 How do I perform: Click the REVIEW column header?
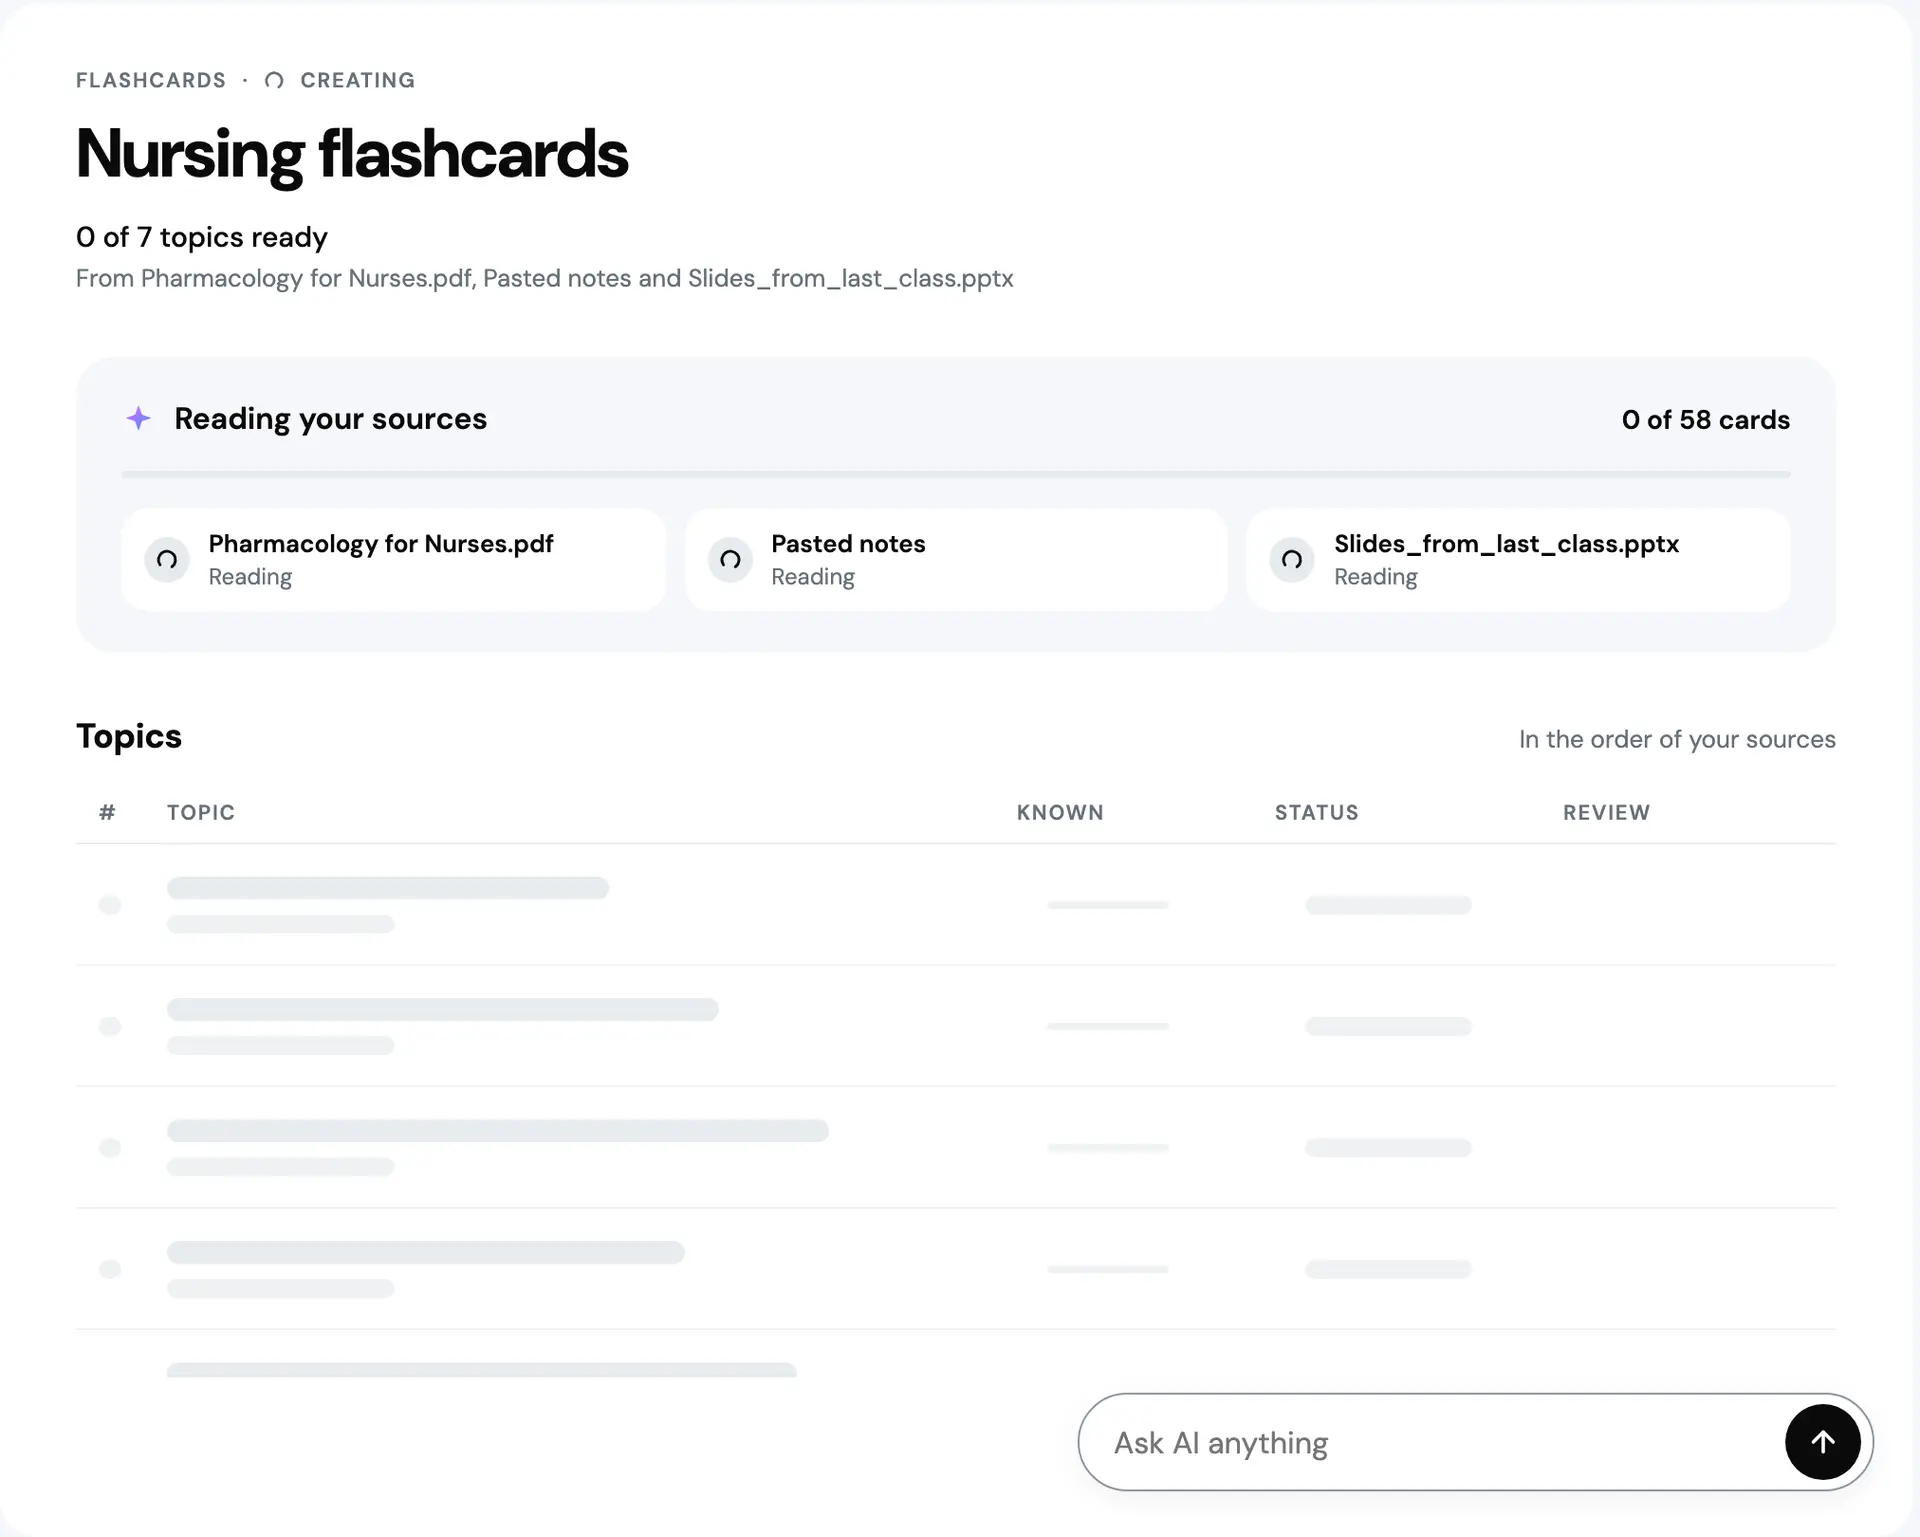coord(1606,812)
